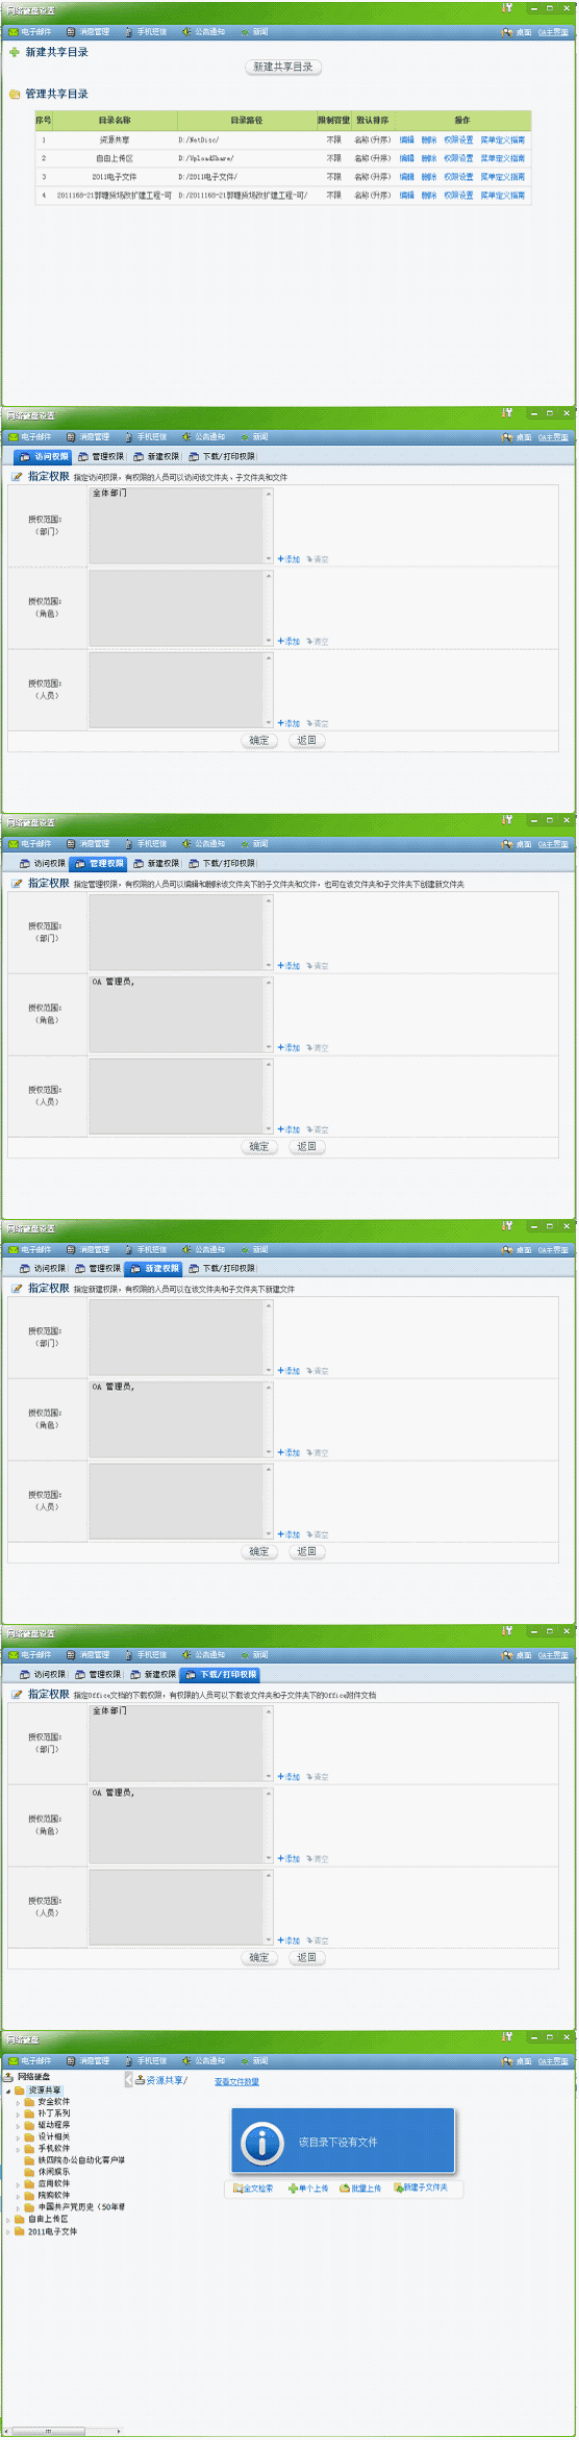Image resolution: width=579 pixels, height=2440 pixels.
Task: Click the back arrow beside 资源共享/ path
Action: click(x=128, y=2079)
